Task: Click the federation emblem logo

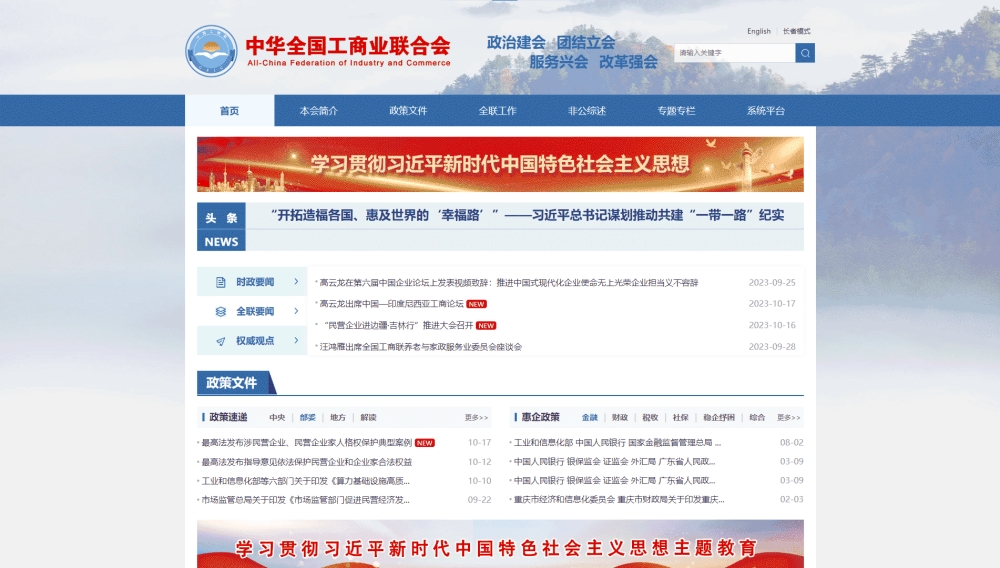Action: point(211,51)
